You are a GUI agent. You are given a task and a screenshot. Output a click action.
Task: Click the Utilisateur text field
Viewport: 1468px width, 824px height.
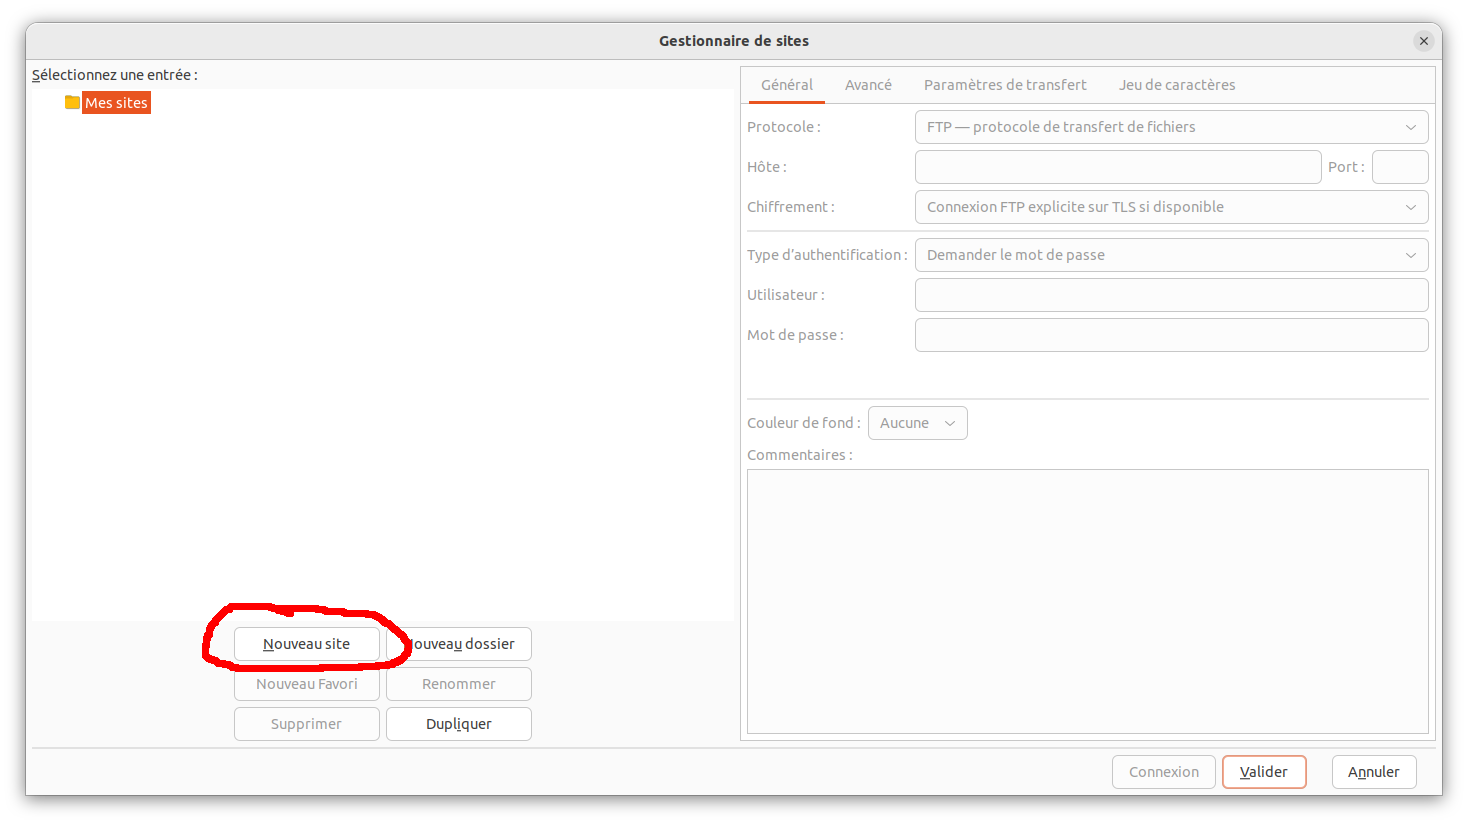(1171, 295)
